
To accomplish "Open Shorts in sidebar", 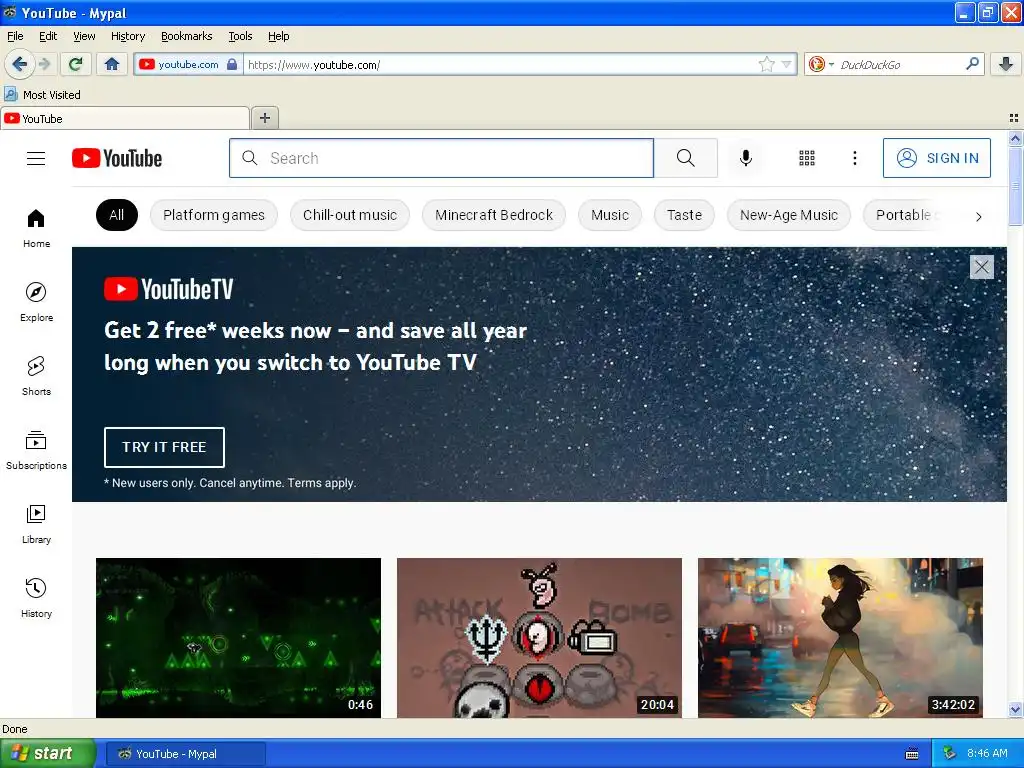I will tap(36, 376).
